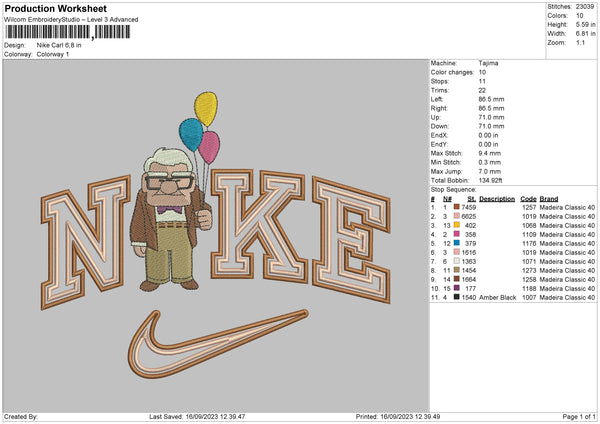Click thread code 1273
The width and height of the screenshot is (600, 424).
529,271
